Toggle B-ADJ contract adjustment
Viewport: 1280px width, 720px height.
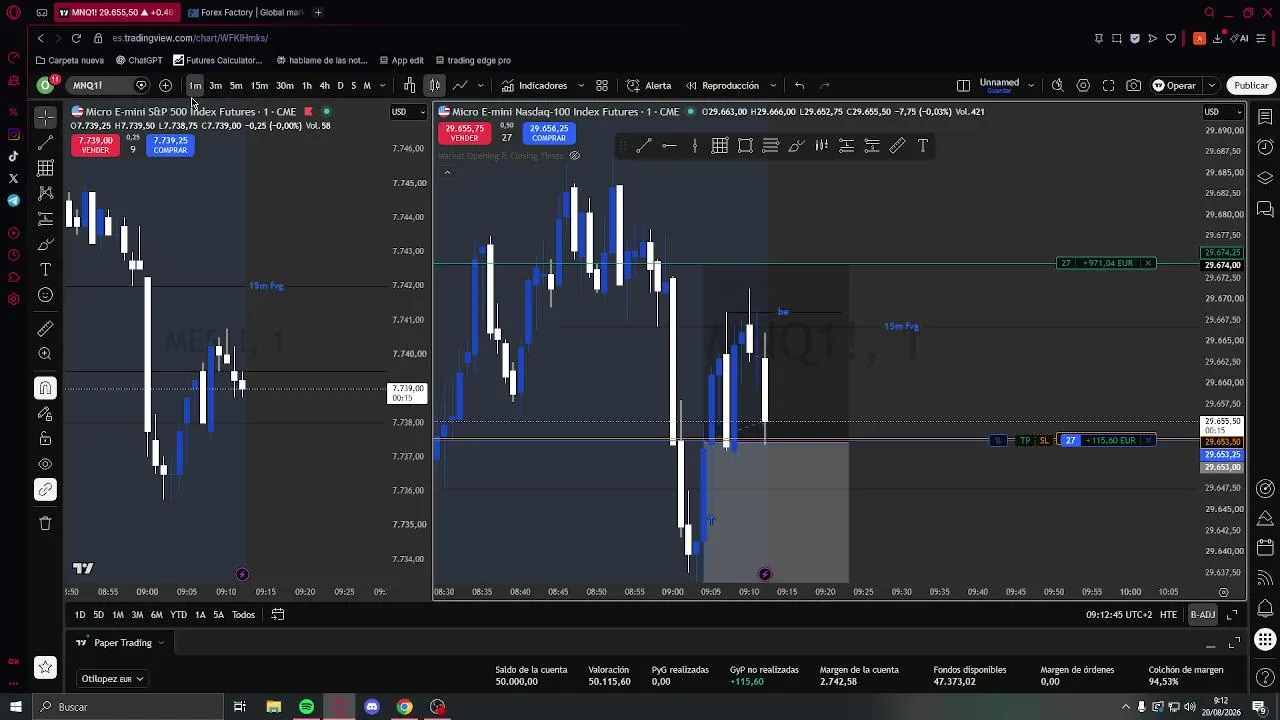(x=1202, y=615)
